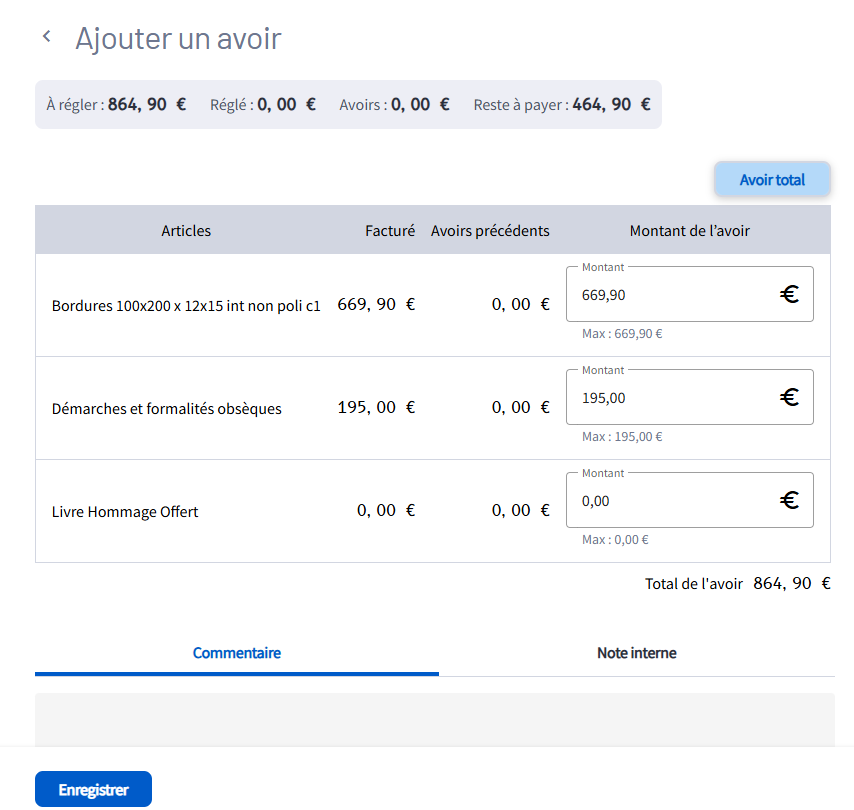Click the À régler amount in summary
The width and height of the screenshot is (854, 810).
146,104
